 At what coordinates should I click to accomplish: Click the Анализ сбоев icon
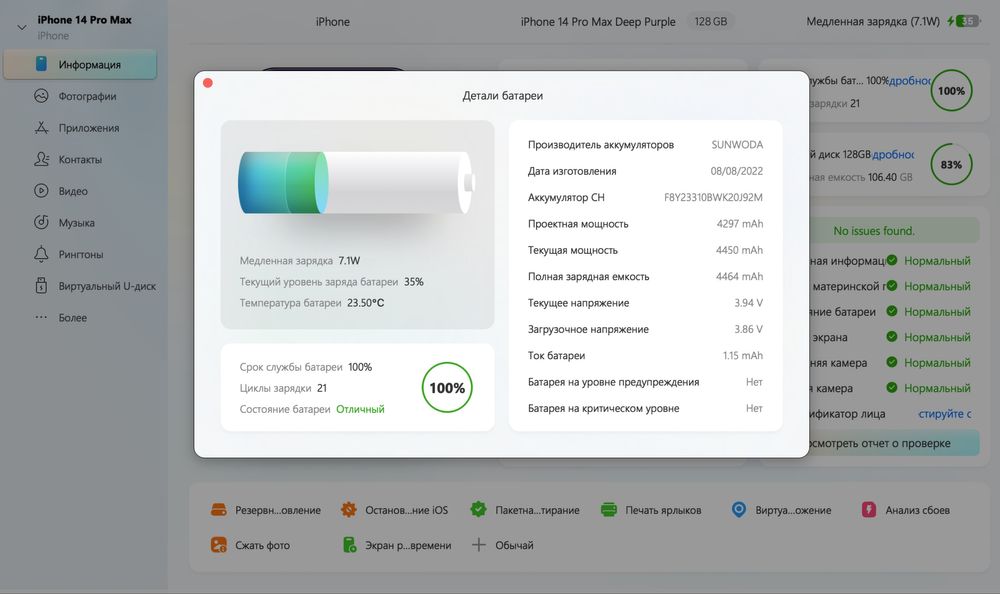[869, 509]
